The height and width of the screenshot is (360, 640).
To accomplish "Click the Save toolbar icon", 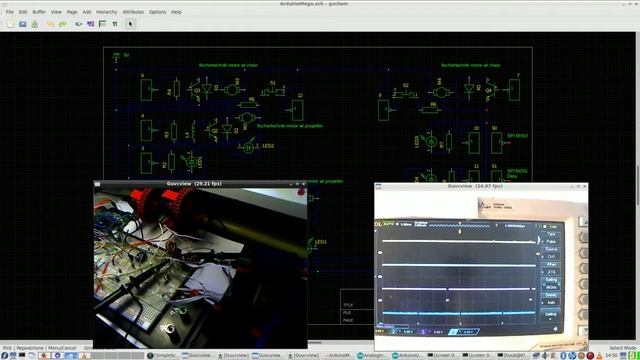I will [35, 24].
